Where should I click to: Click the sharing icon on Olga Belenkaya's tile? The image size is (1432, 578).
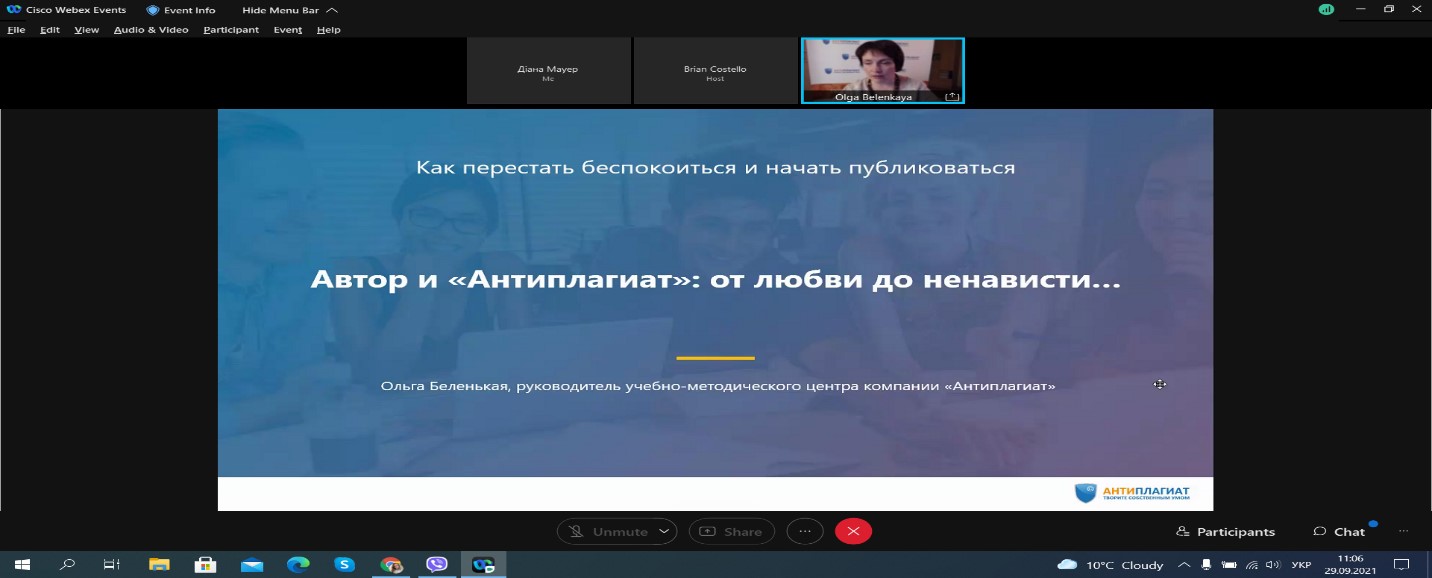[x=952, y=97]
